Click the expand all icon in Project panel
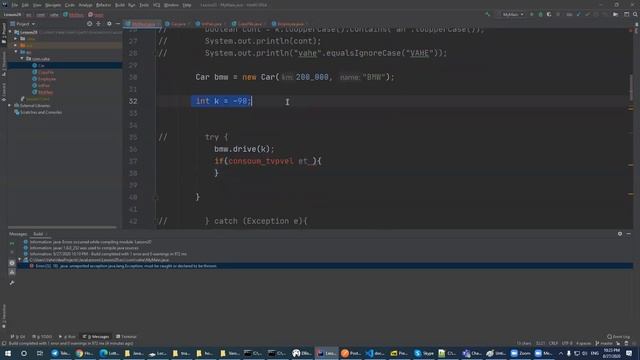640x360 pixels. pyautogui.click(x=98, y=24)
